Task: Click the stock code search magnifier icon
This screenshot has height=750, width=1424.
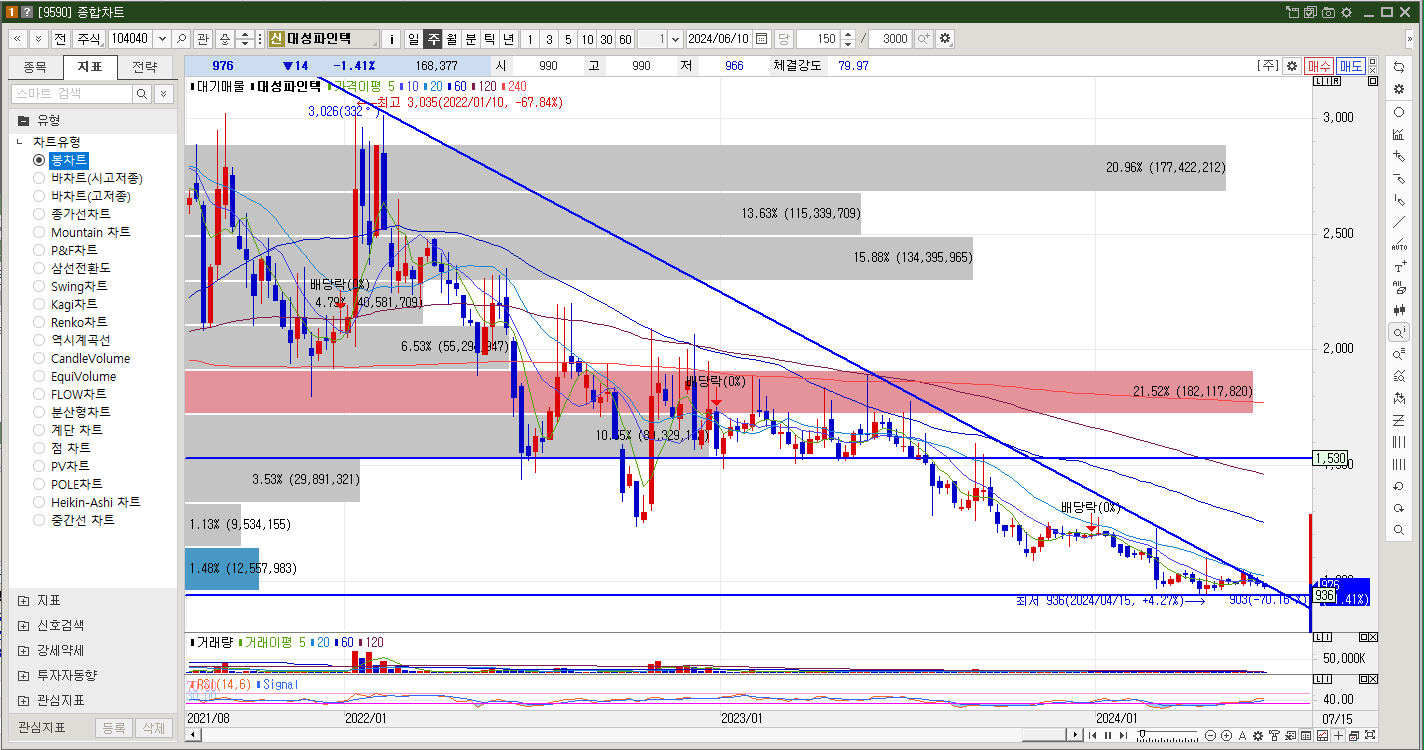Action: click(181, 38)
